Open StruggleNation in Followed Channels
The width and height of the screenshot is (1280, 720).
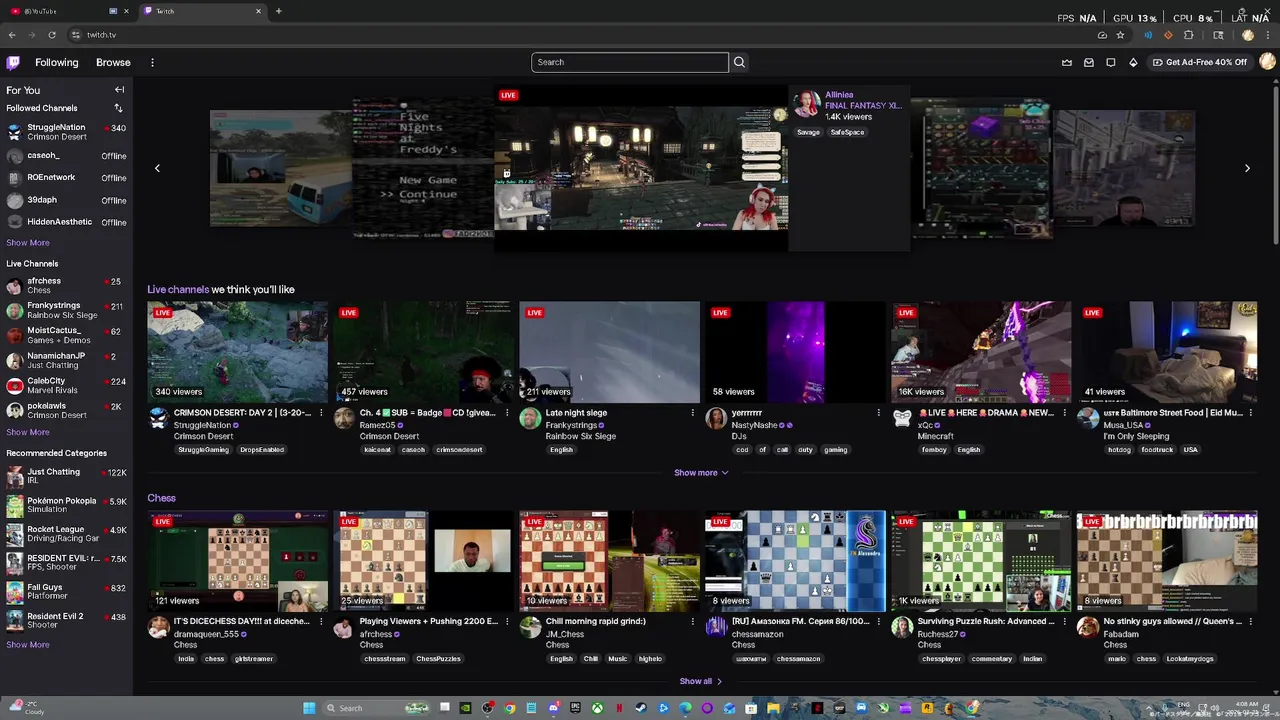point(66,132)
